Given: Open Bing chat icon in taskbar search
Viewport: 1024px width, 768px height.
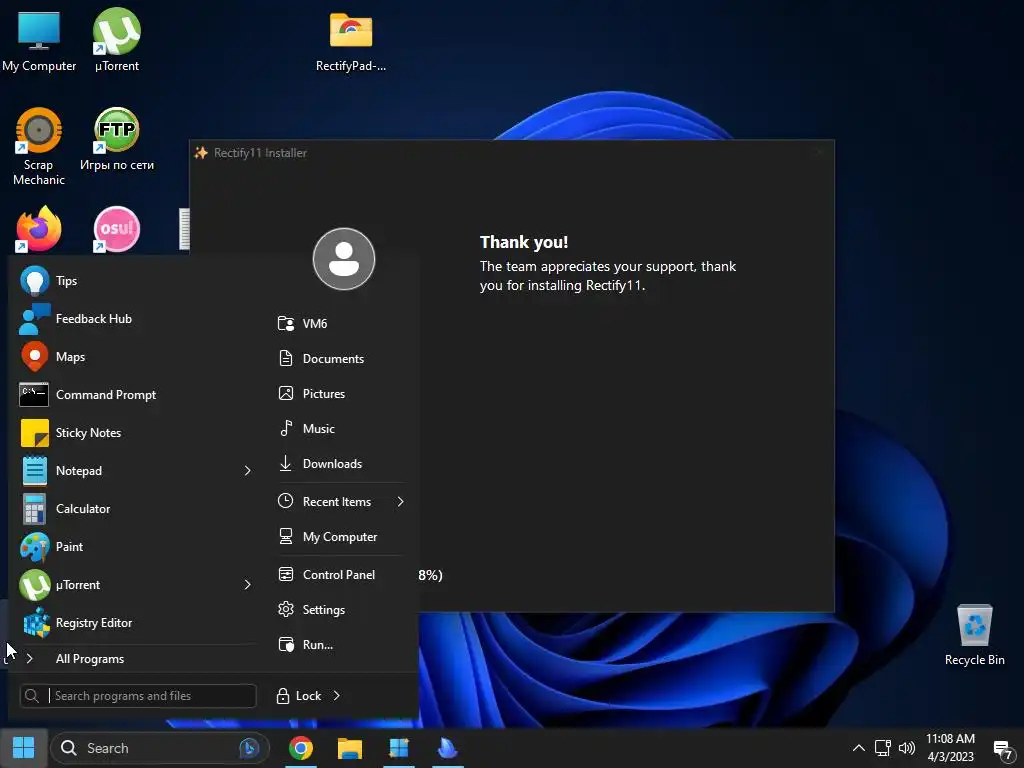Looking at the screenshot, I should point(249,748).
